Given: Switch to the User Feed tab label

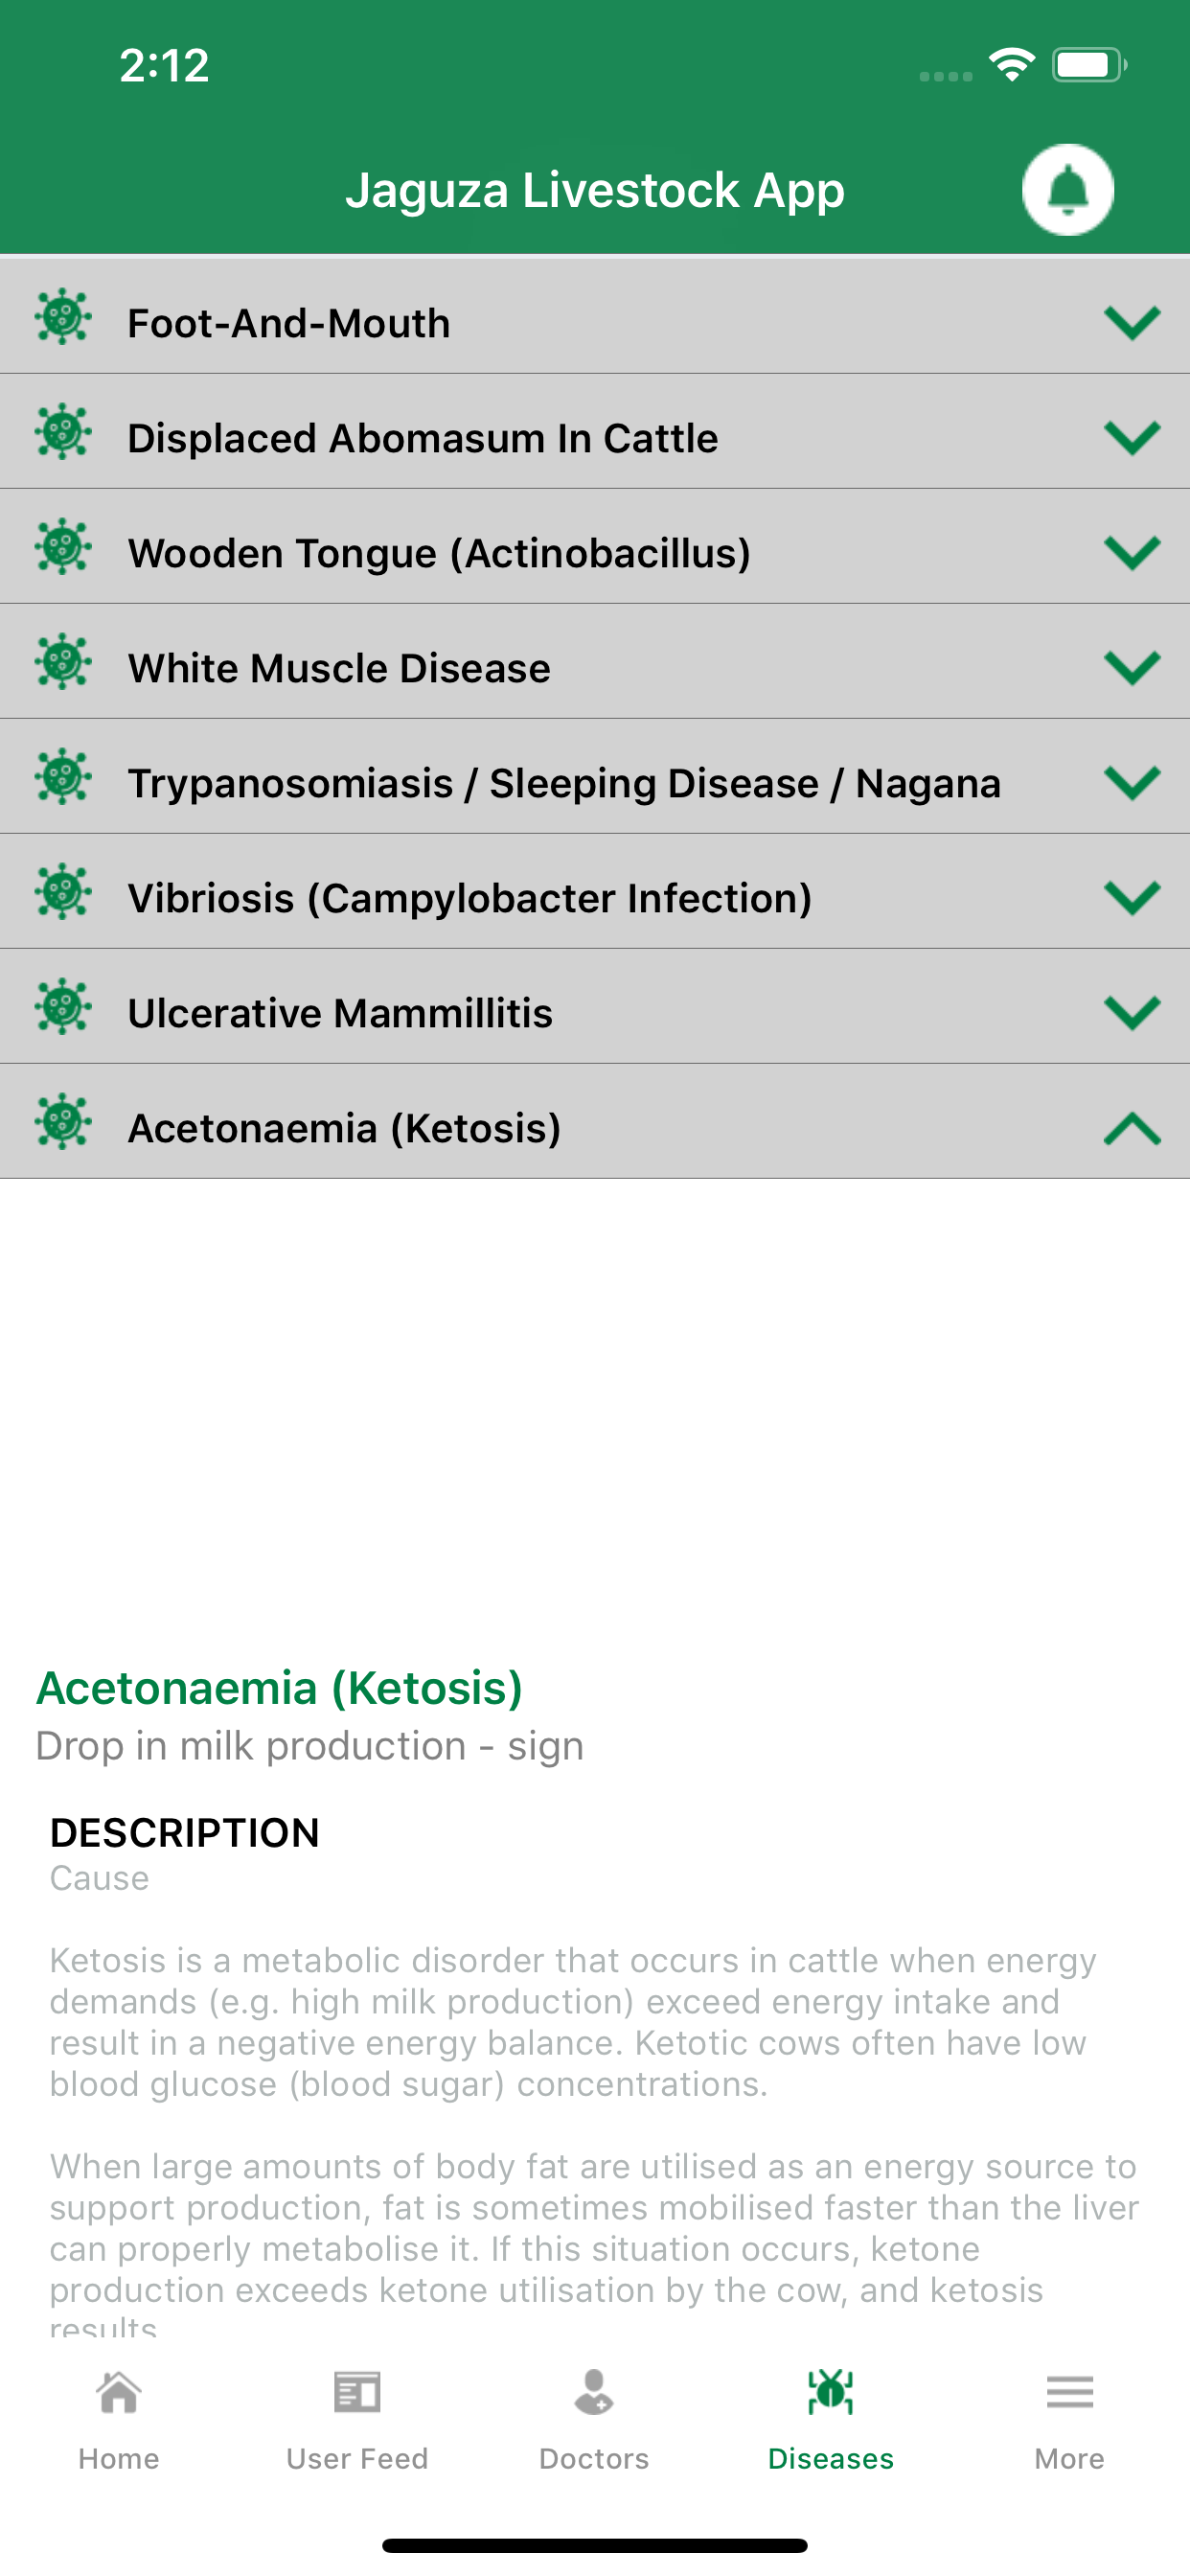Looking at the screenshot, I should point(357,2459).
